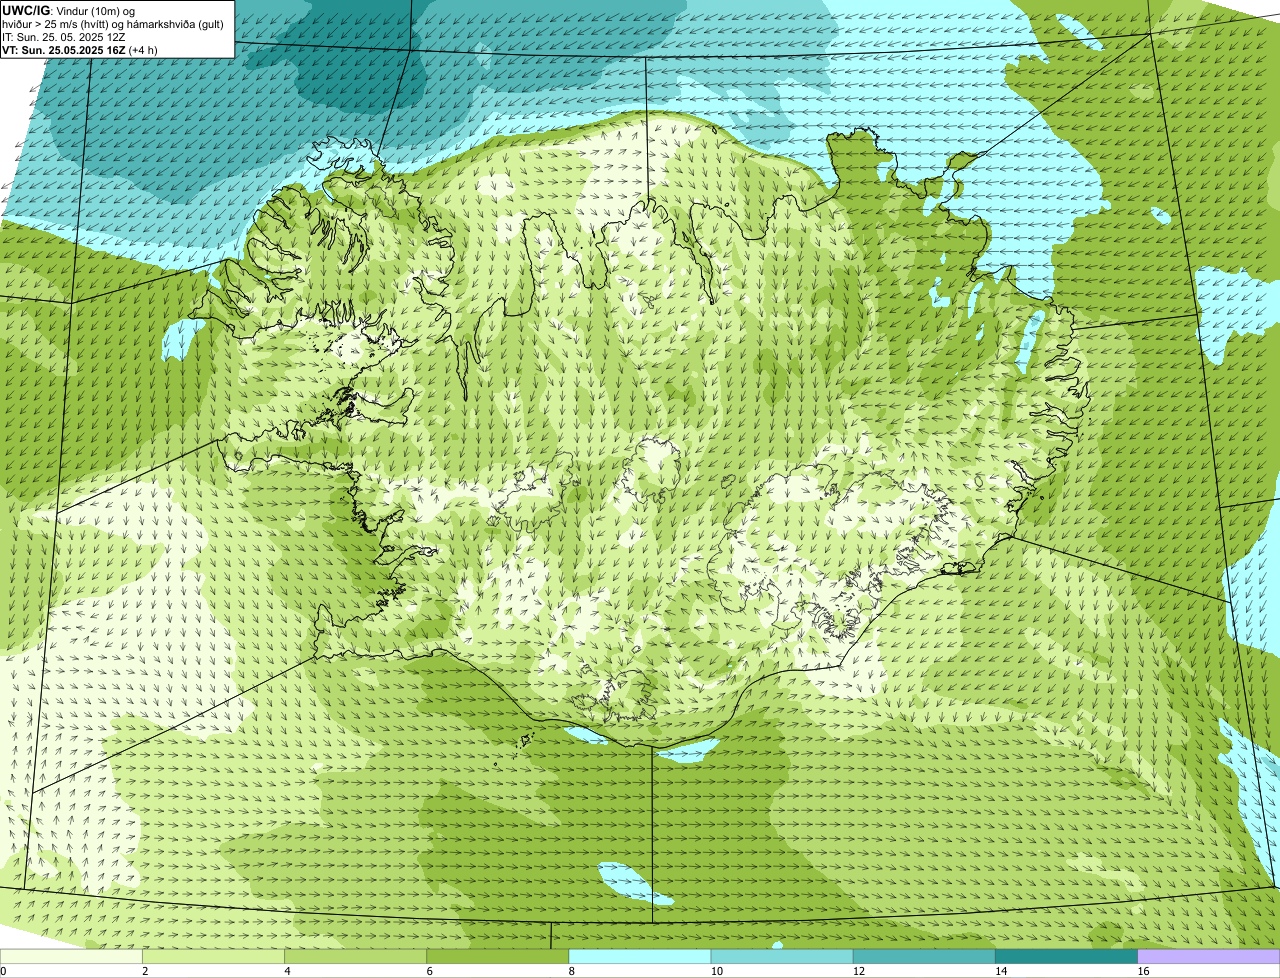Image resolution: width=1280 pixels, height=978 pixels.
Task: Click the title line 'UWC/IG: Vindur (10m) og'
Action: click(69, 10)
